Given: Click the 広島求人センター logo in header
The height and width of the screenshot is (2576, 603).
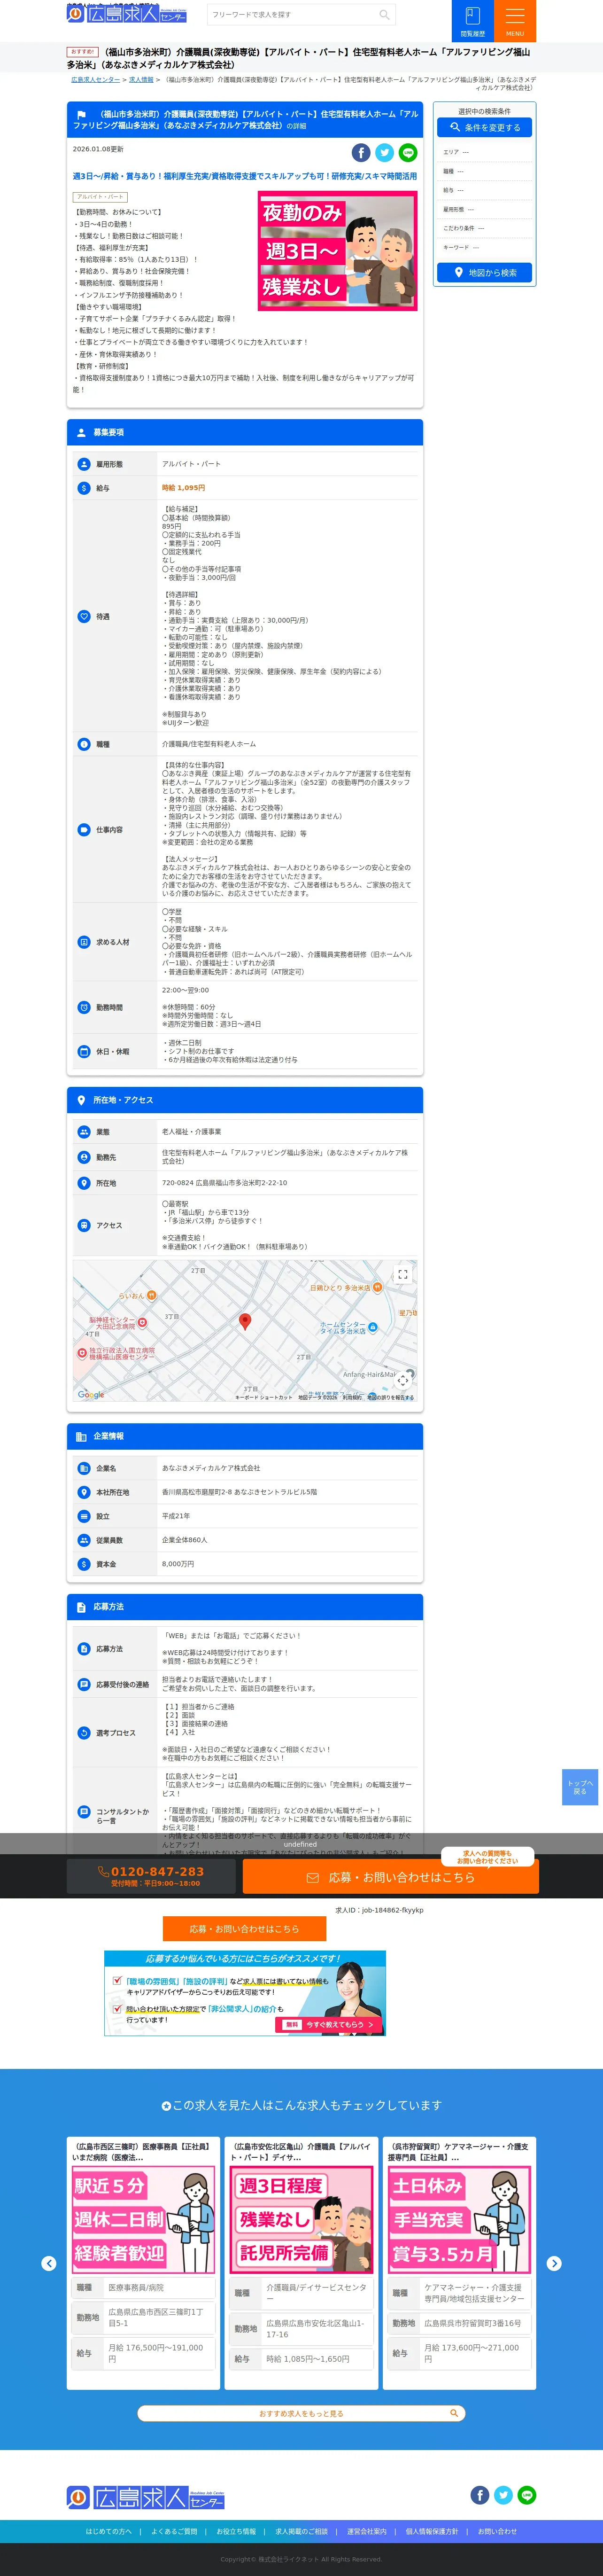Looking at the screenshot, I should pyautogui.click(x=127, y=14).
